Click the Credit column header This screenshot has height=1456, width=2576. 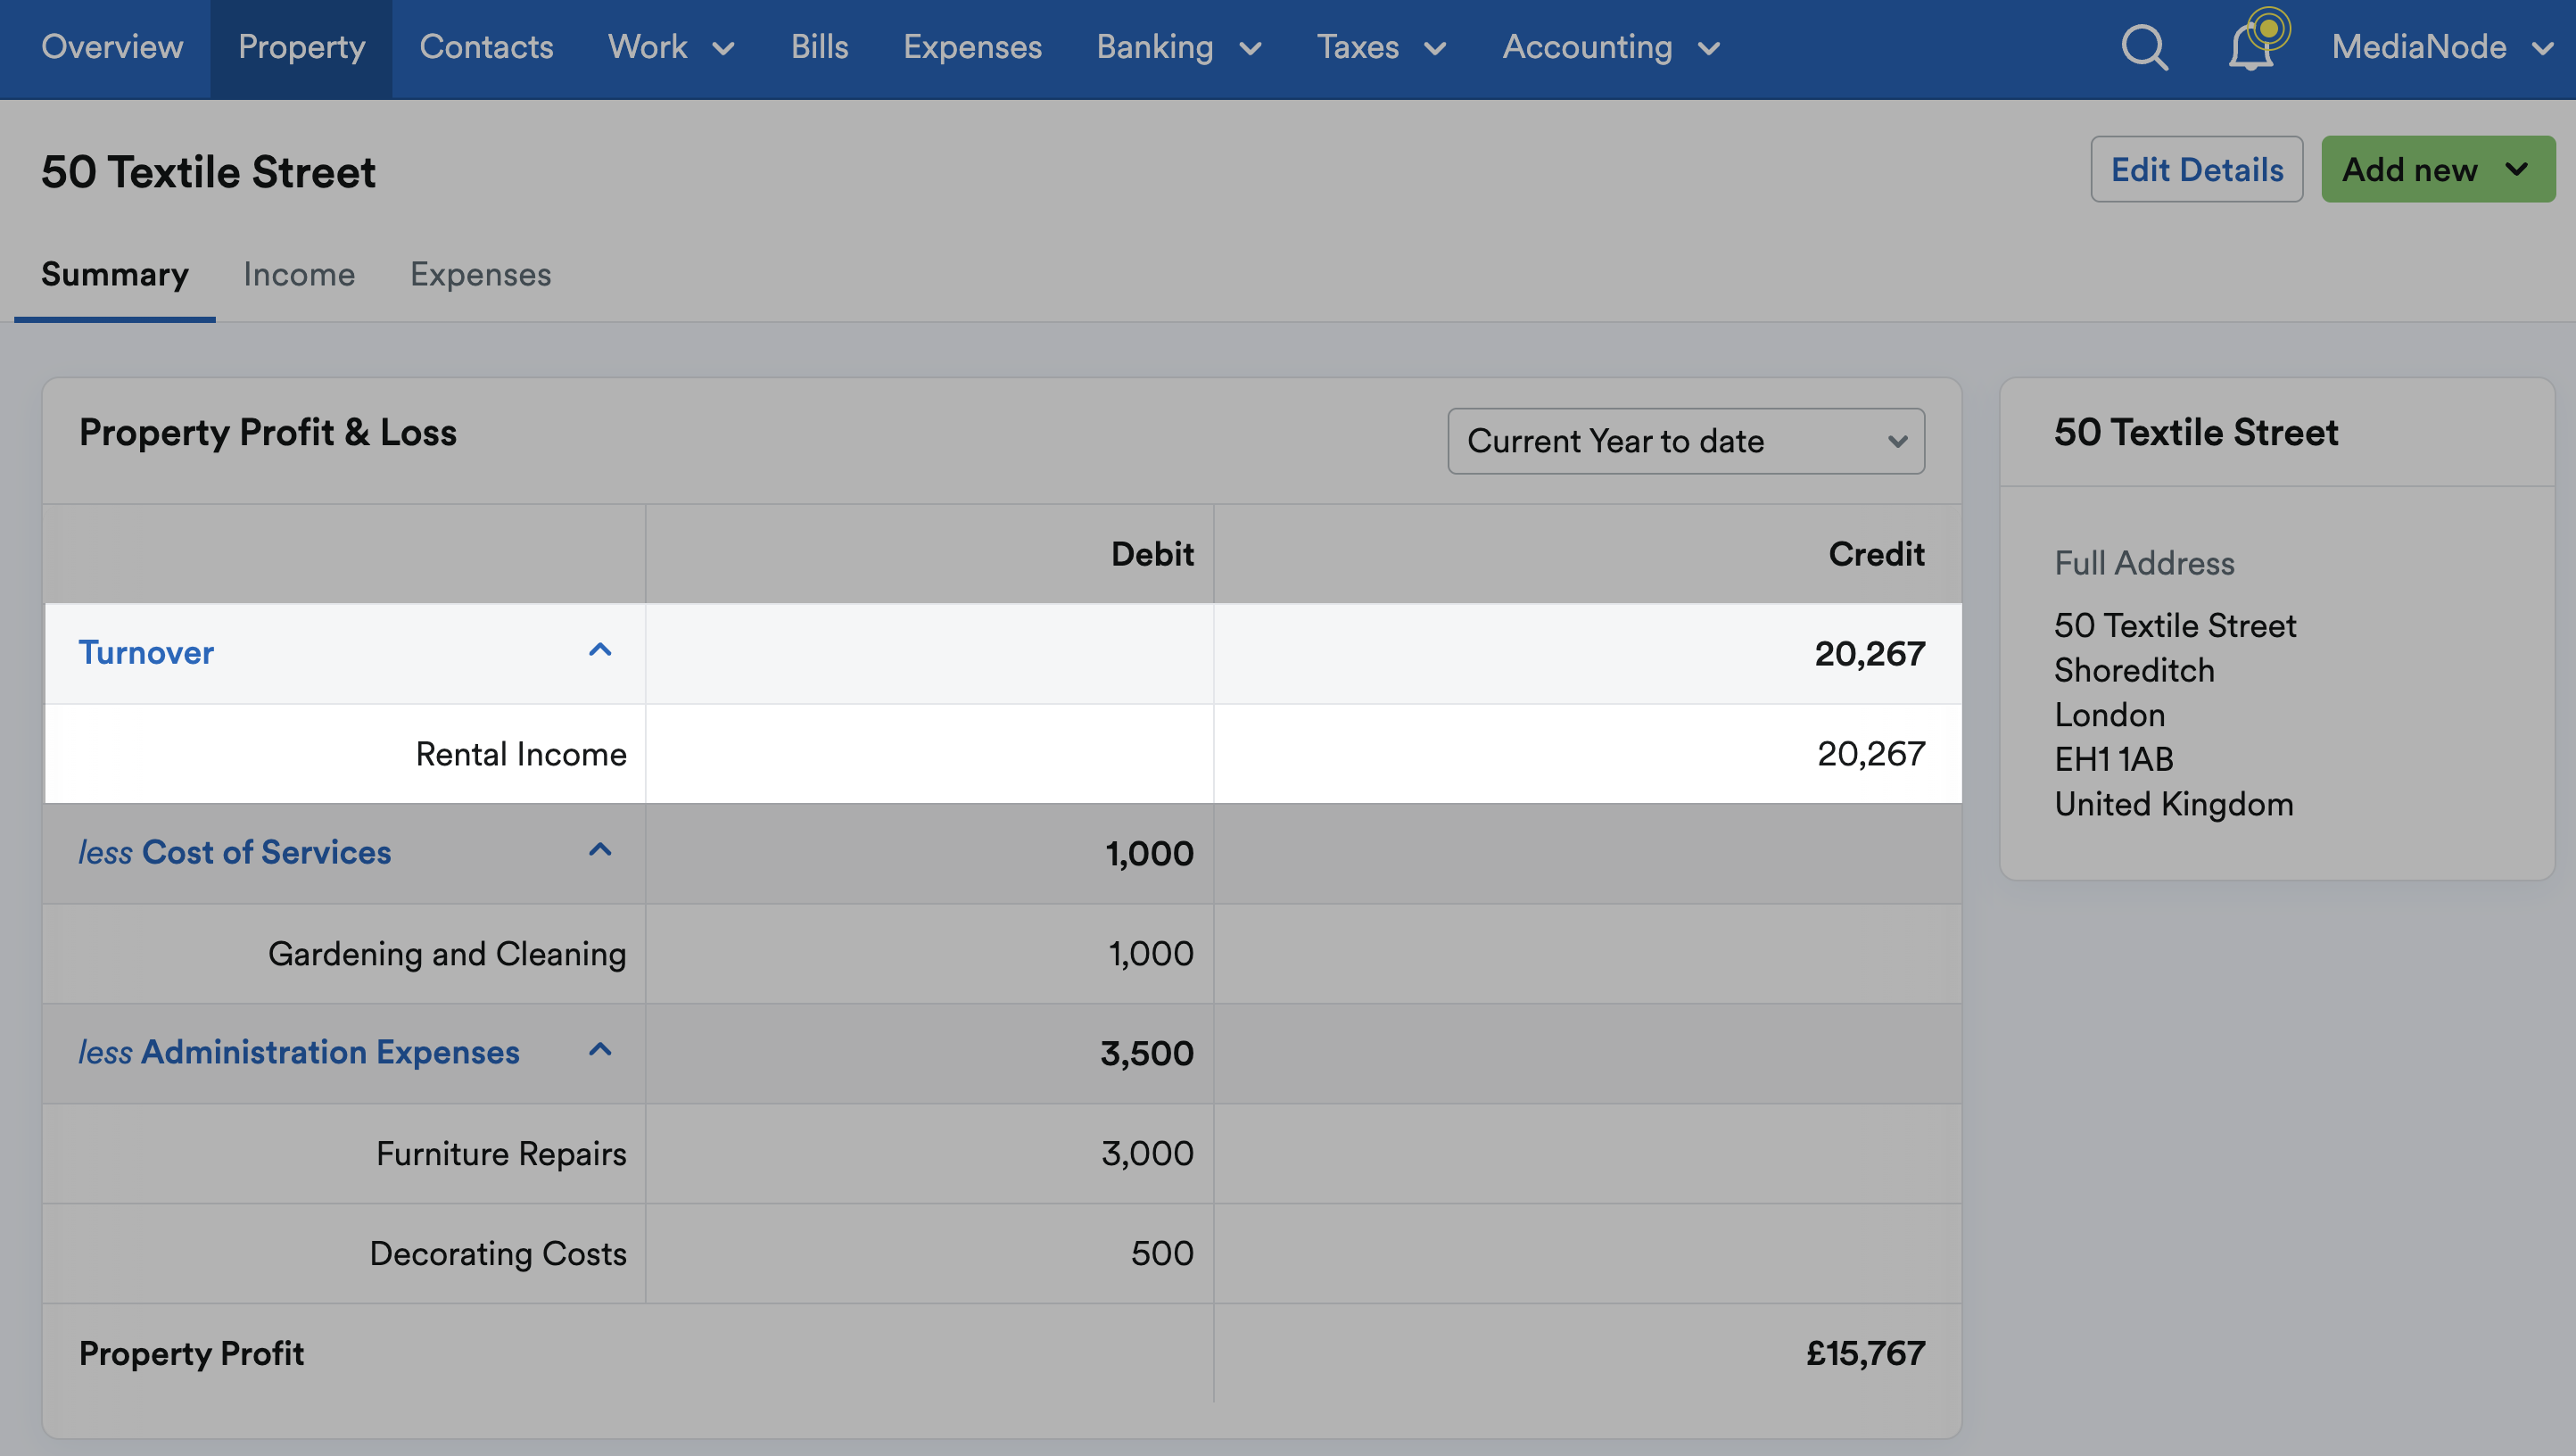1876,553
